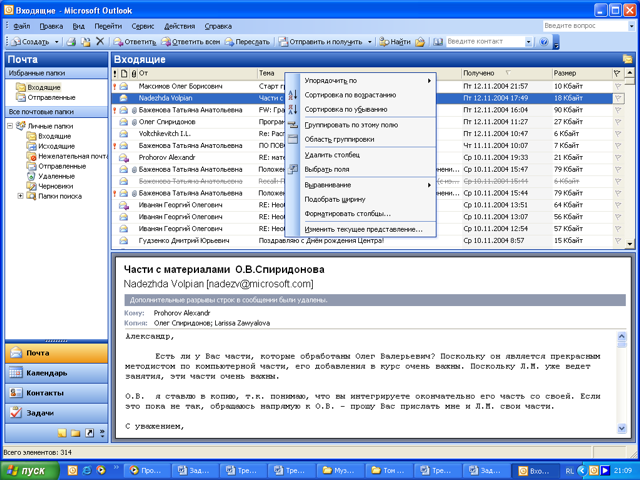Image resolution: width=640 pixels, height=480 pixels.
Task: Click the message list scroll down arrow
Action: (629, 244)
